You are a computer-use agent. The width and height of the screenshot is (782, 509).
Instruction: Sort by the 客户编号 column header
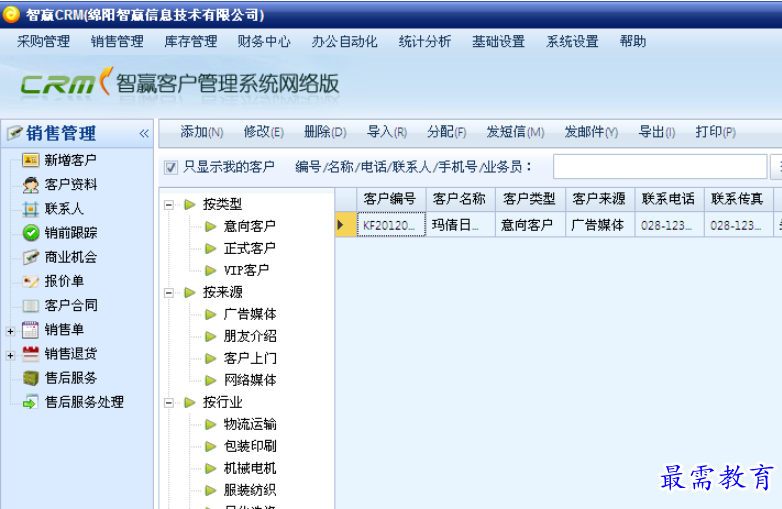[x=391, y=199]
